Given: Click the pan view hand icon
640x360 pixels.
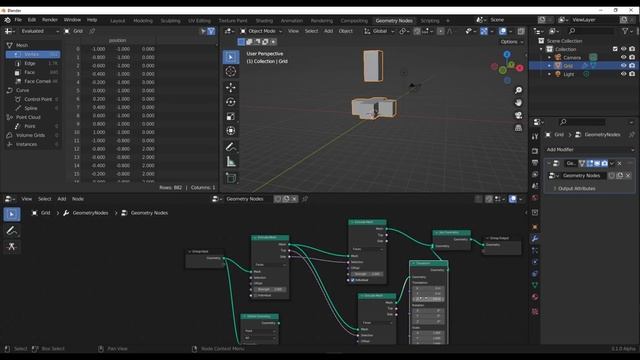Looking at the screenshot, I should tap(518, 103).
